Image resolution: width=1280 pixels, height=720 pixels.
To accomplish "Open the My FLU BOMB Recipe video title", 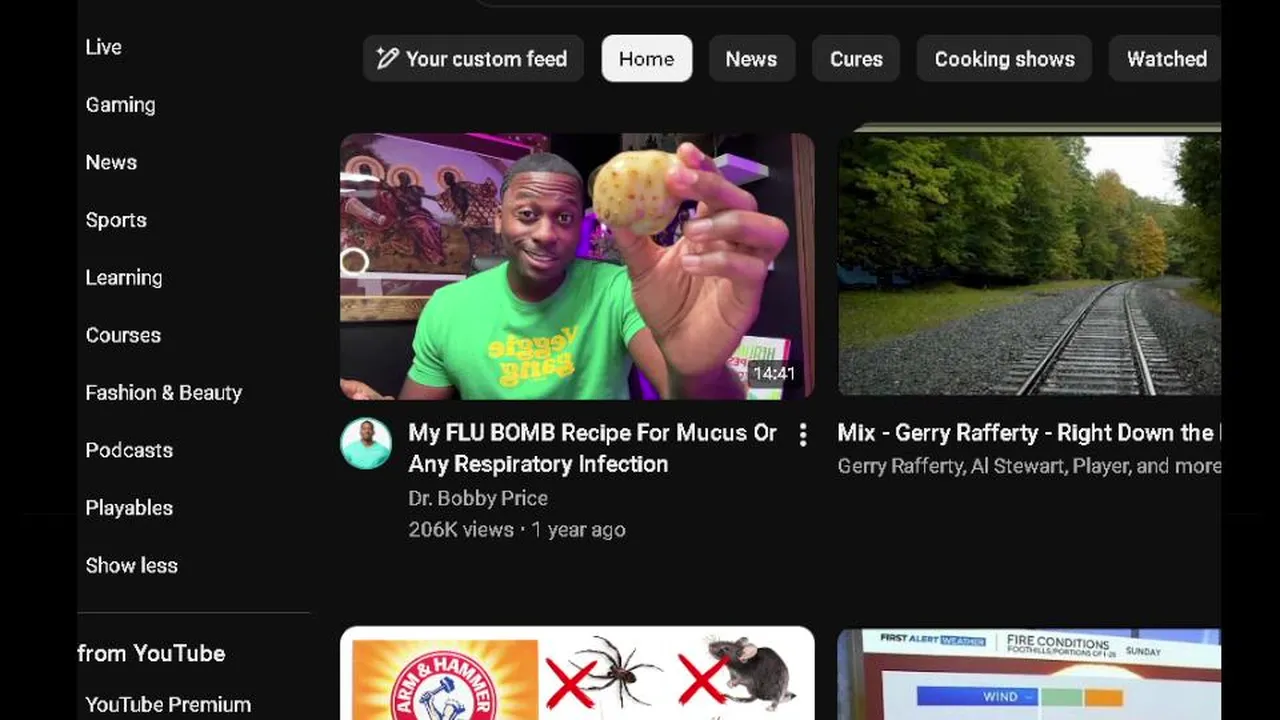I will 592,448.
